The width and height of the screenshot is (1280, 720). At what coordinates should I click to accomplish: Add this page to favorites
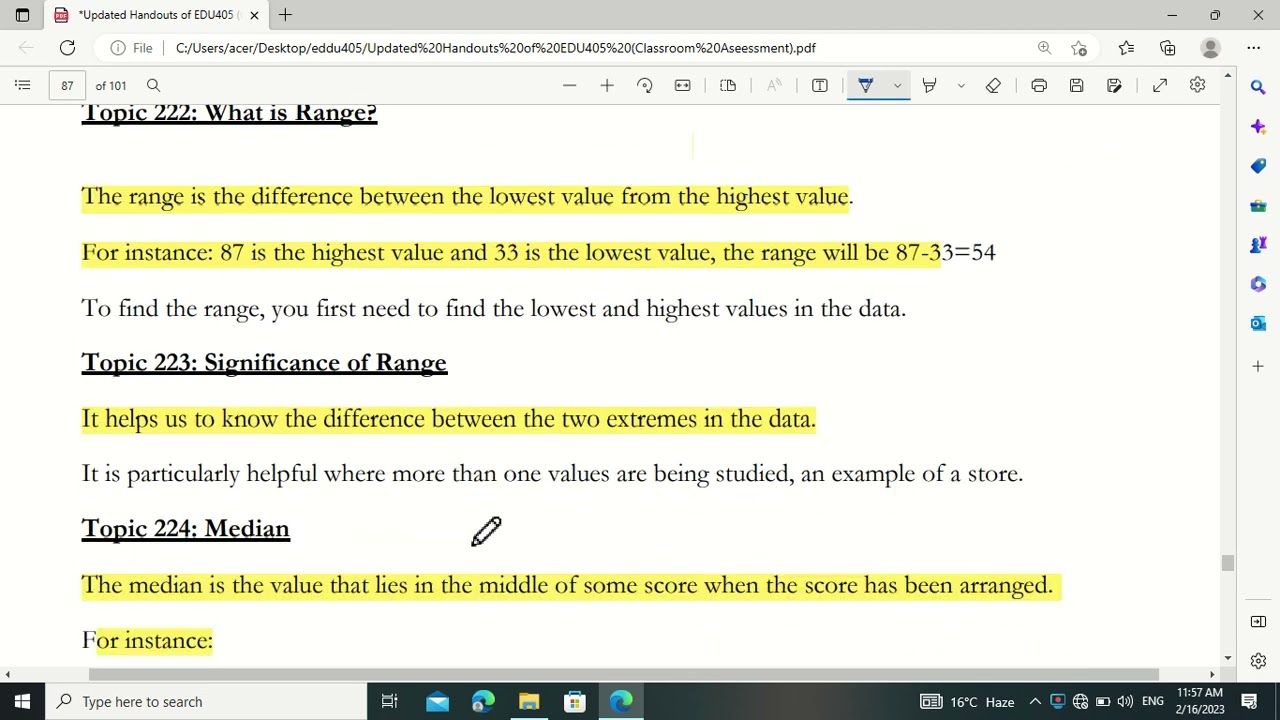1079,47
